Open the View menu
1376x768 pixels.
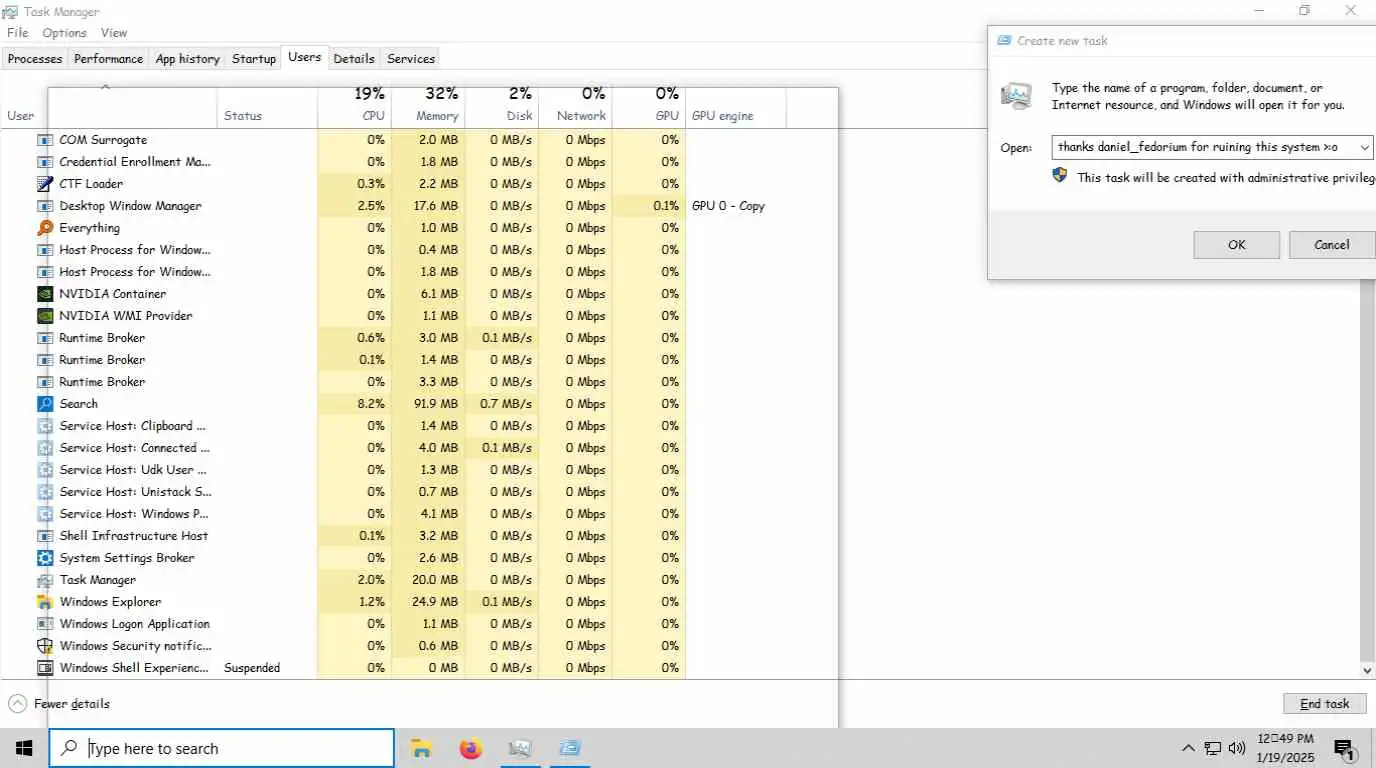pos(114,33)
